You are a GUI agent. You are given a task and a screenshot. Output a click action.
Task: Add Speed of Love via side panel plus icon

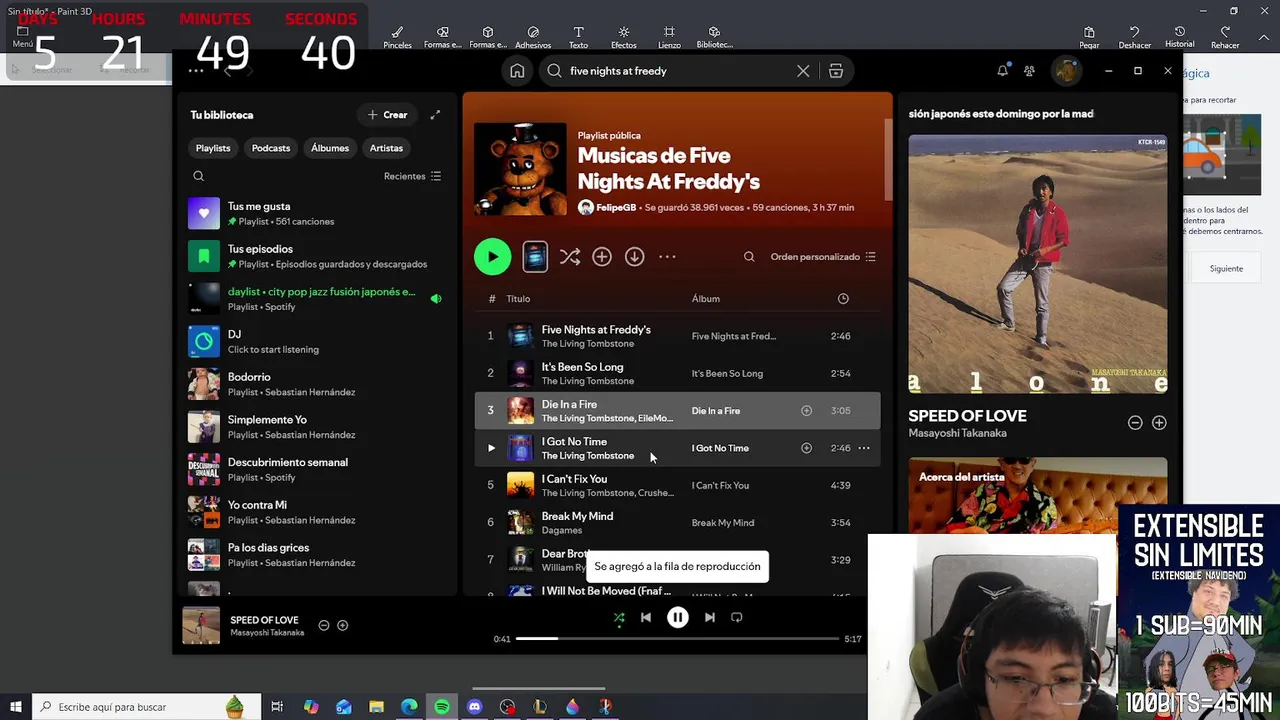(x=1159, y=423)
